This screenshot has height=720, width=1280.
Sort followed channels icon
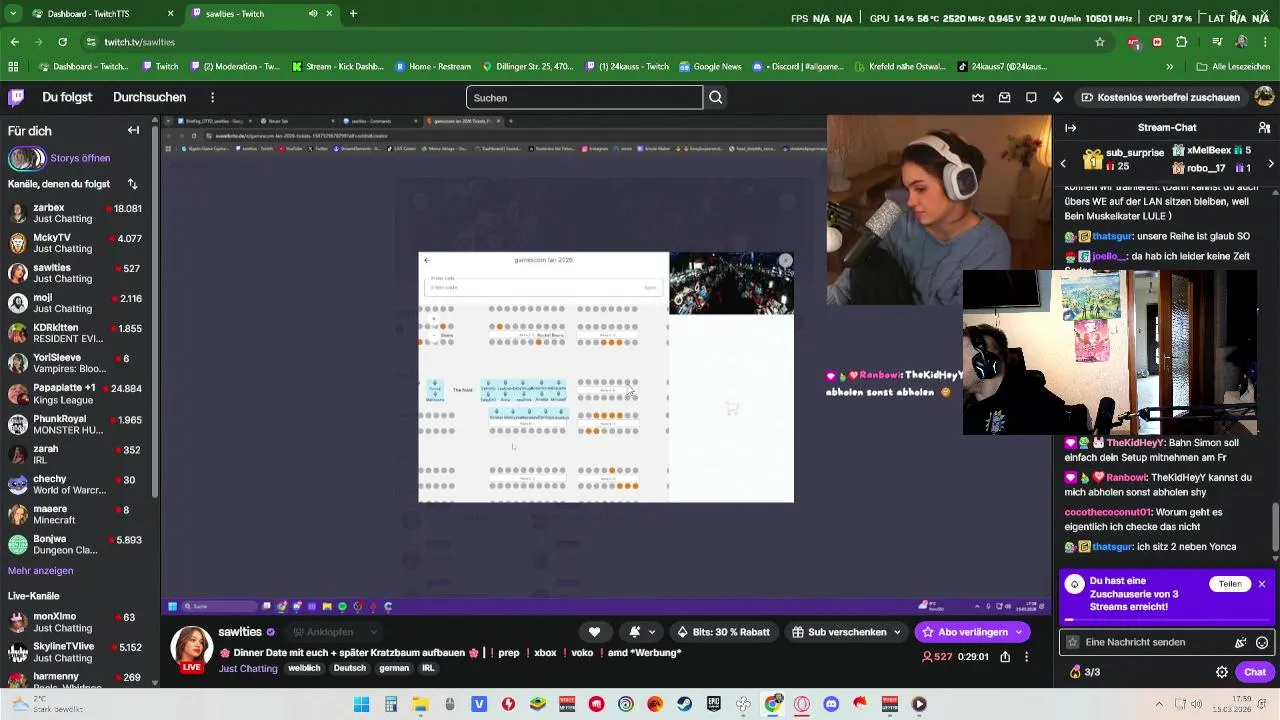(132, 184)
